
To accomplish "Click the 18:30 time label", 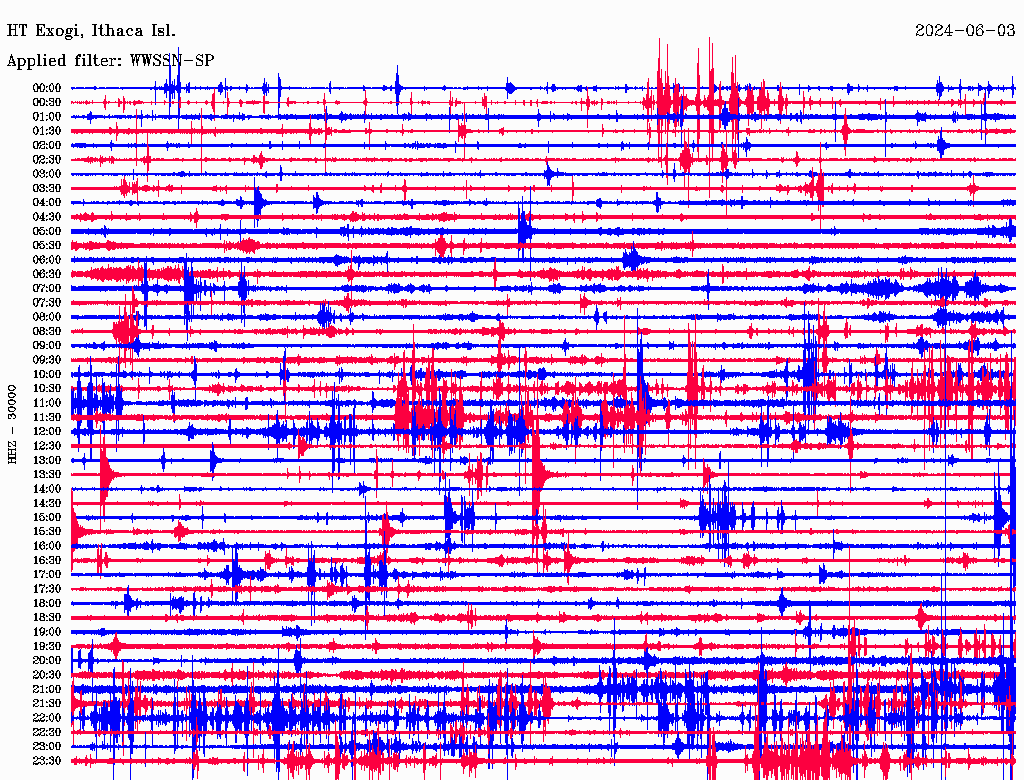I will 47,617.
